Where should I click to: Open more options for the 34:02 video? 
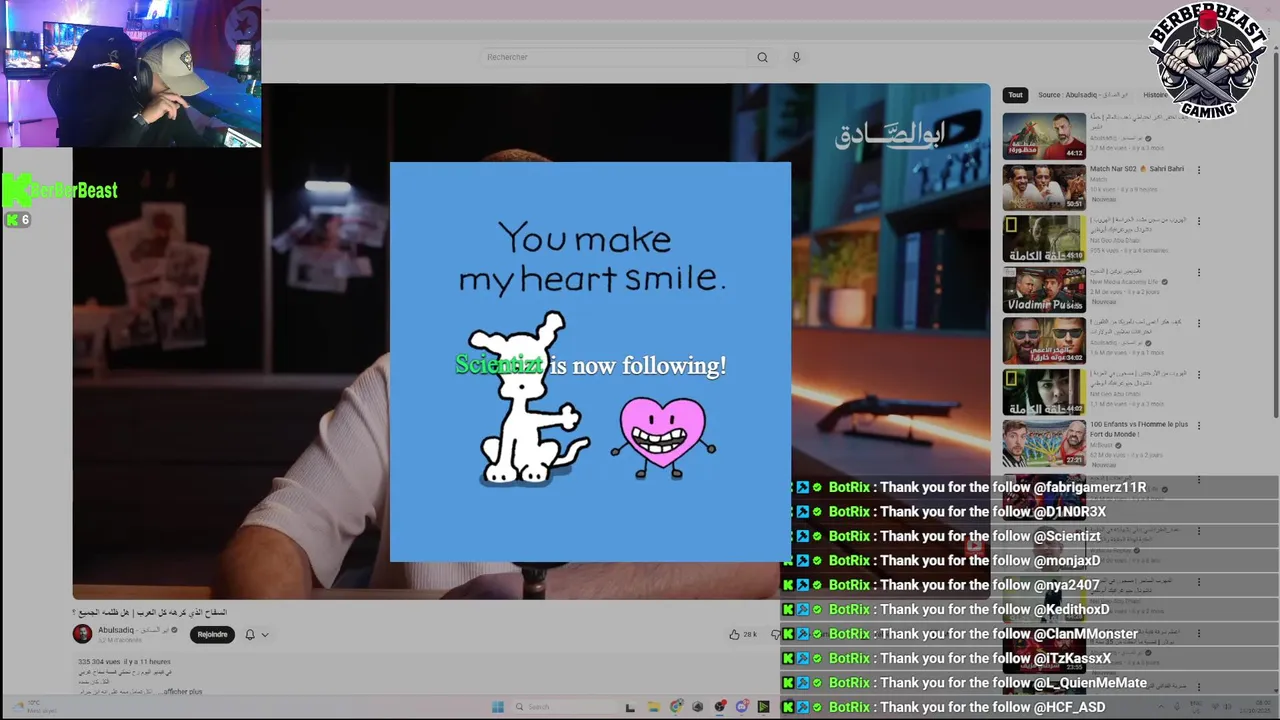pos(1198,324)
